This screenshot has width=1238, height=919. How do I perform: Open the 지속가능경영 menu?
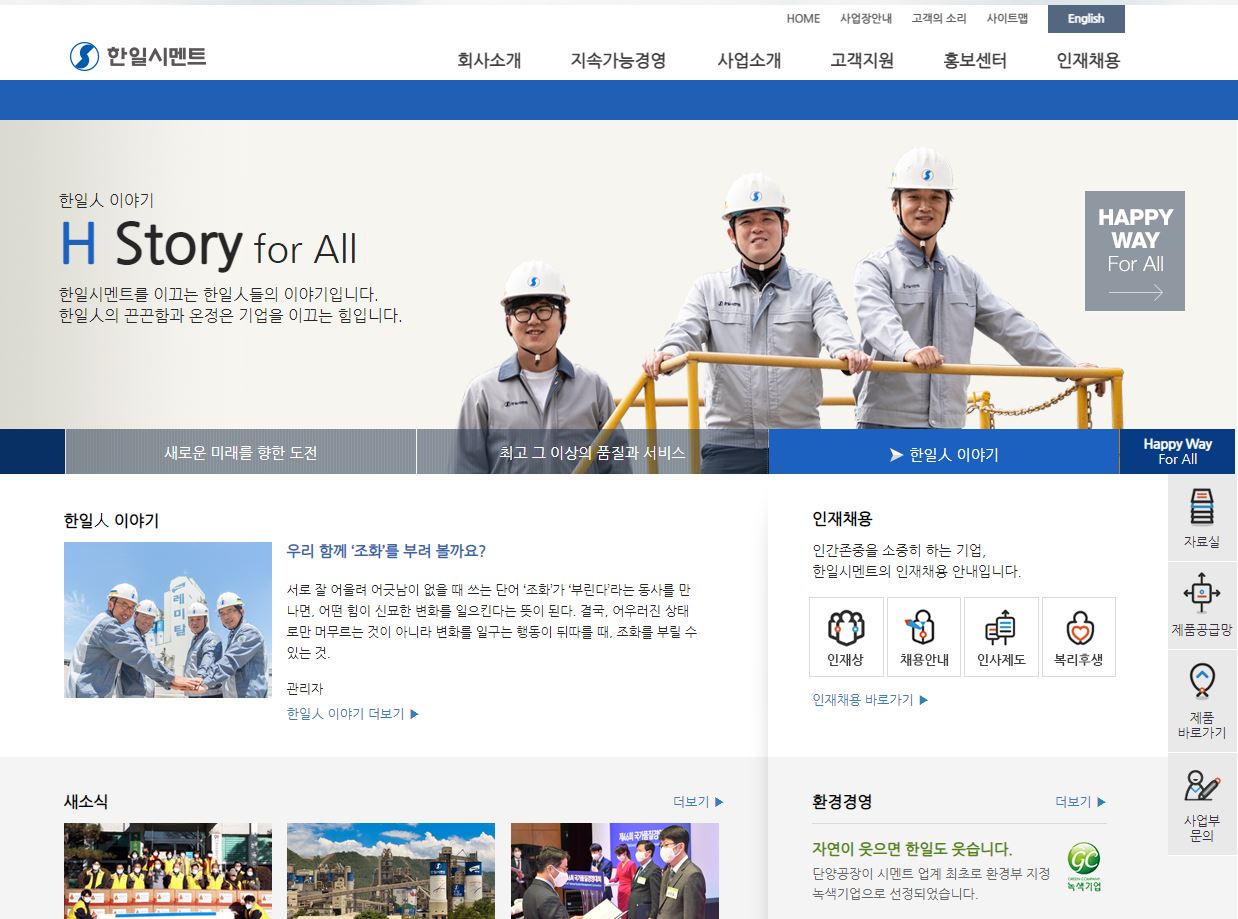(618, 60)
